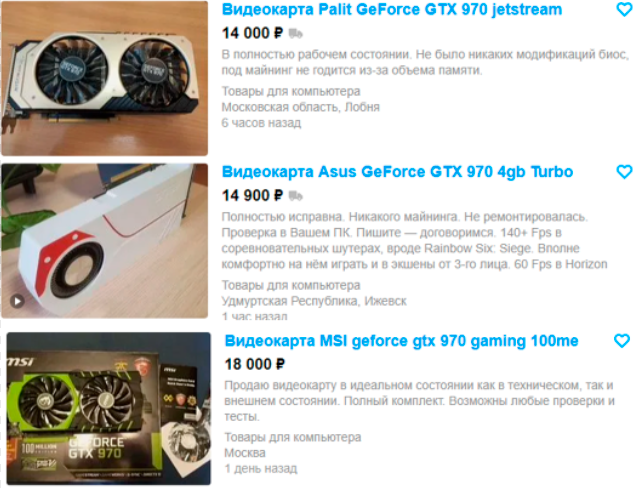Open Asus GeForce GTX 970 4gb Turbo listing
This screenshot has height=493, width=633.
[x=397, y=172]
